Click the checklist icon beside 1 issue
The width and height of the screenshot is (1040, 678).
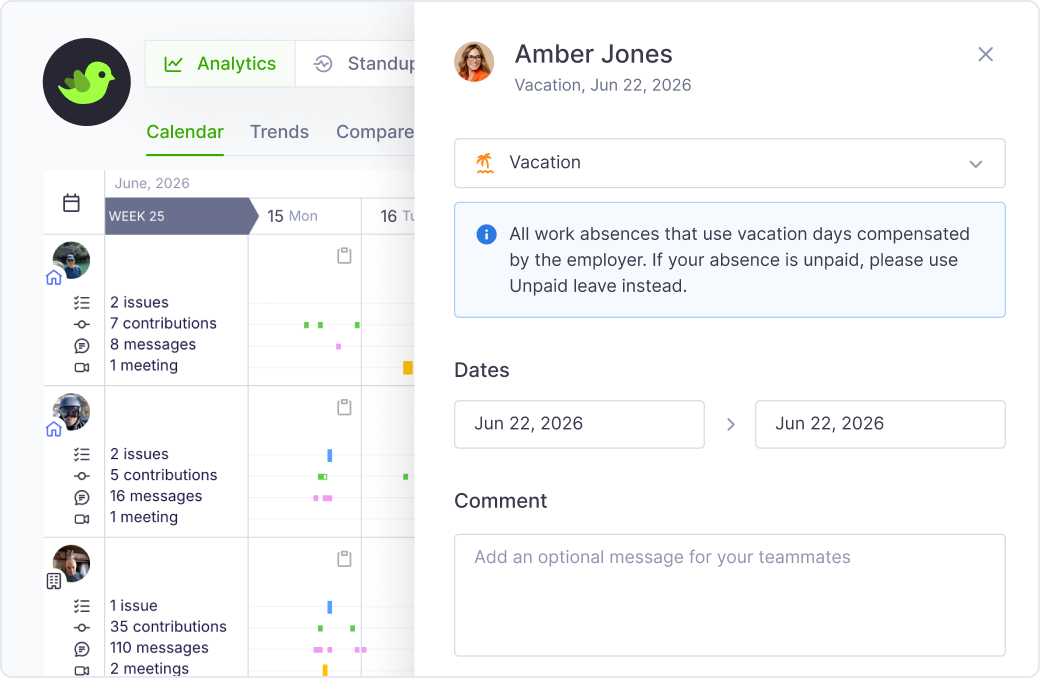coord(82,606)
